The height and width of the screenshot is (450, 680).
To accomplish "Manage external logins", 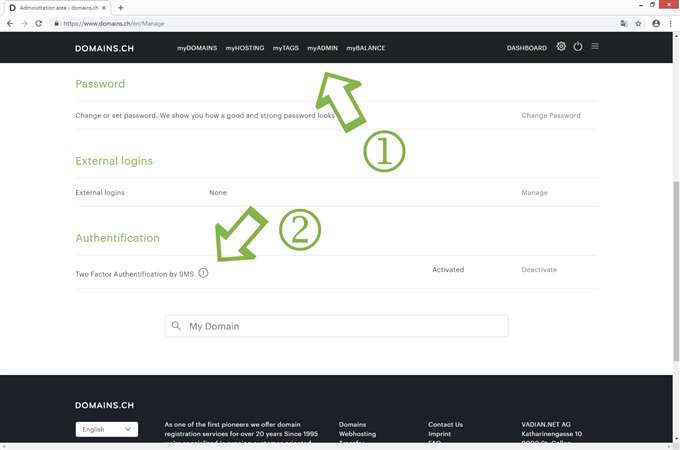I will click(x=535, y=192).
